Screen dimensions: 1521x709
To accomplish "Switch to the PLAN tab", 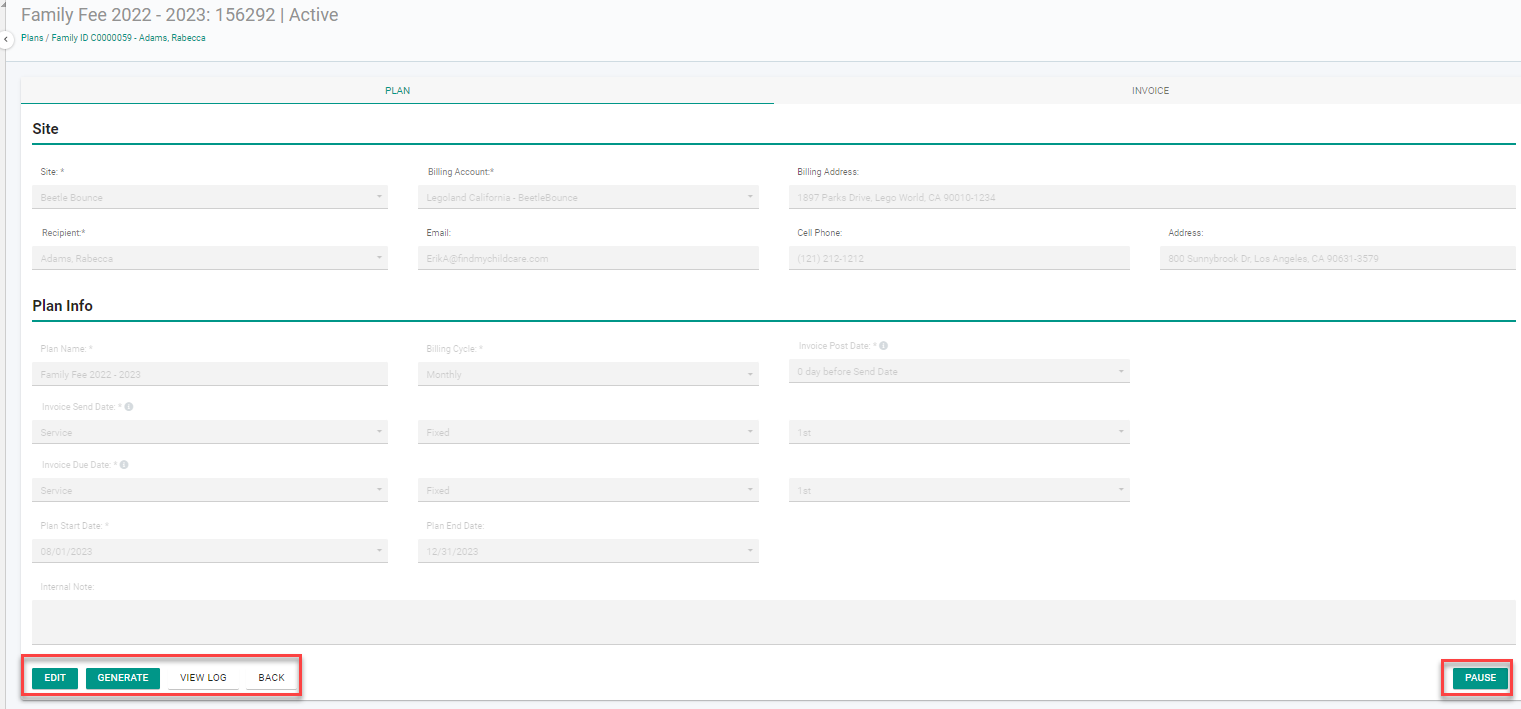I will pyautogui.click(x=397, y=90).
